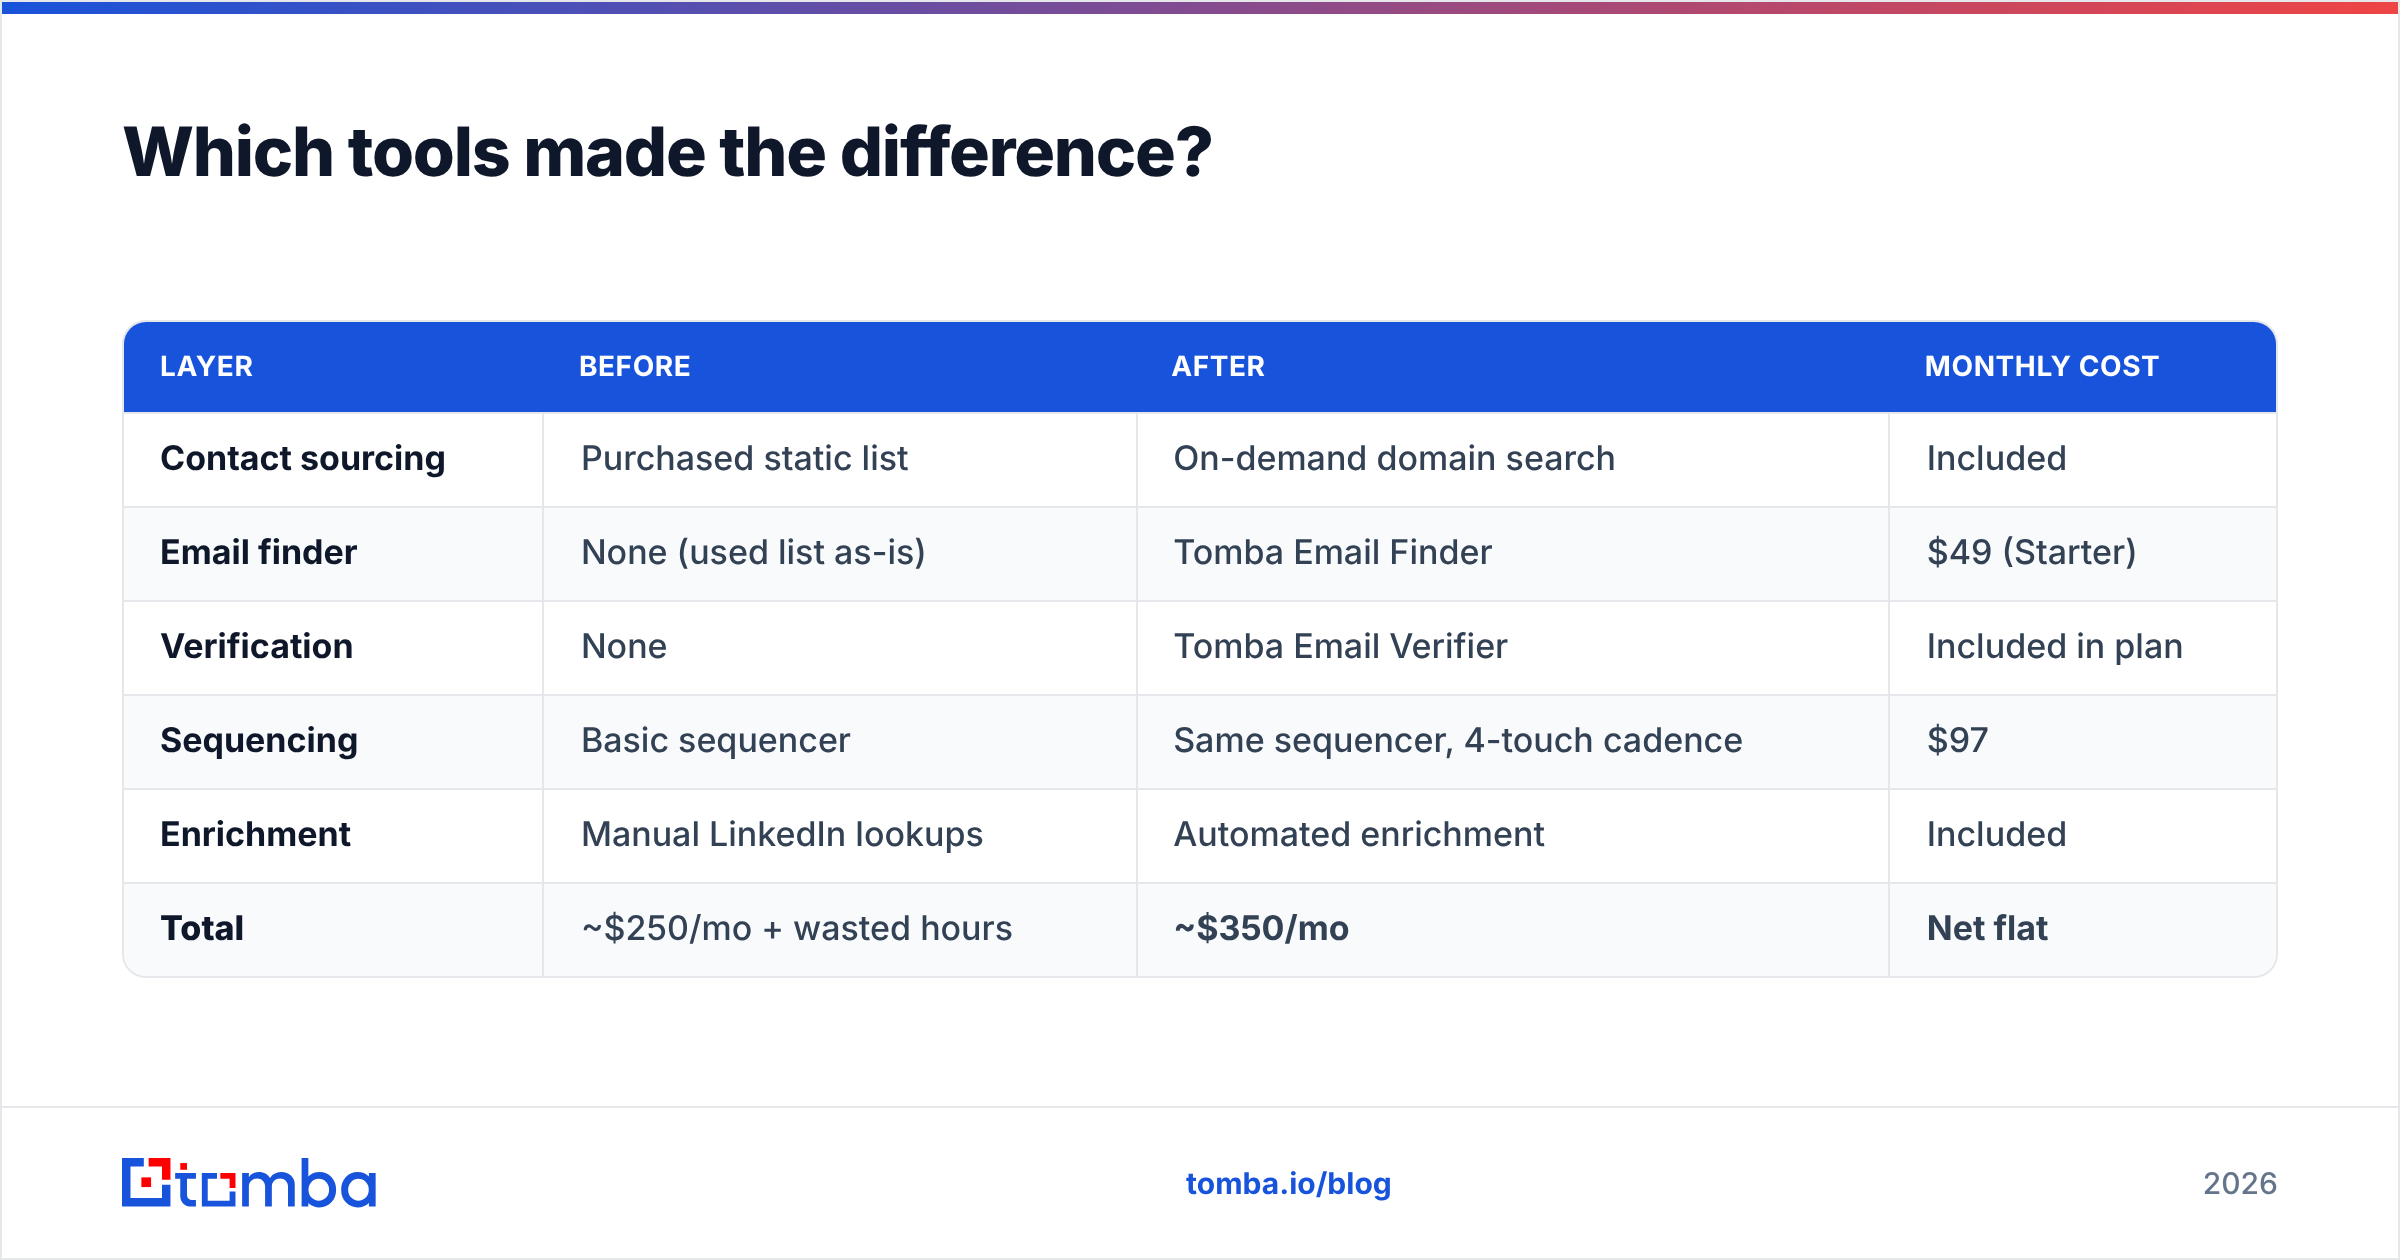Click the 'Verification' row label

coord(257,646)
